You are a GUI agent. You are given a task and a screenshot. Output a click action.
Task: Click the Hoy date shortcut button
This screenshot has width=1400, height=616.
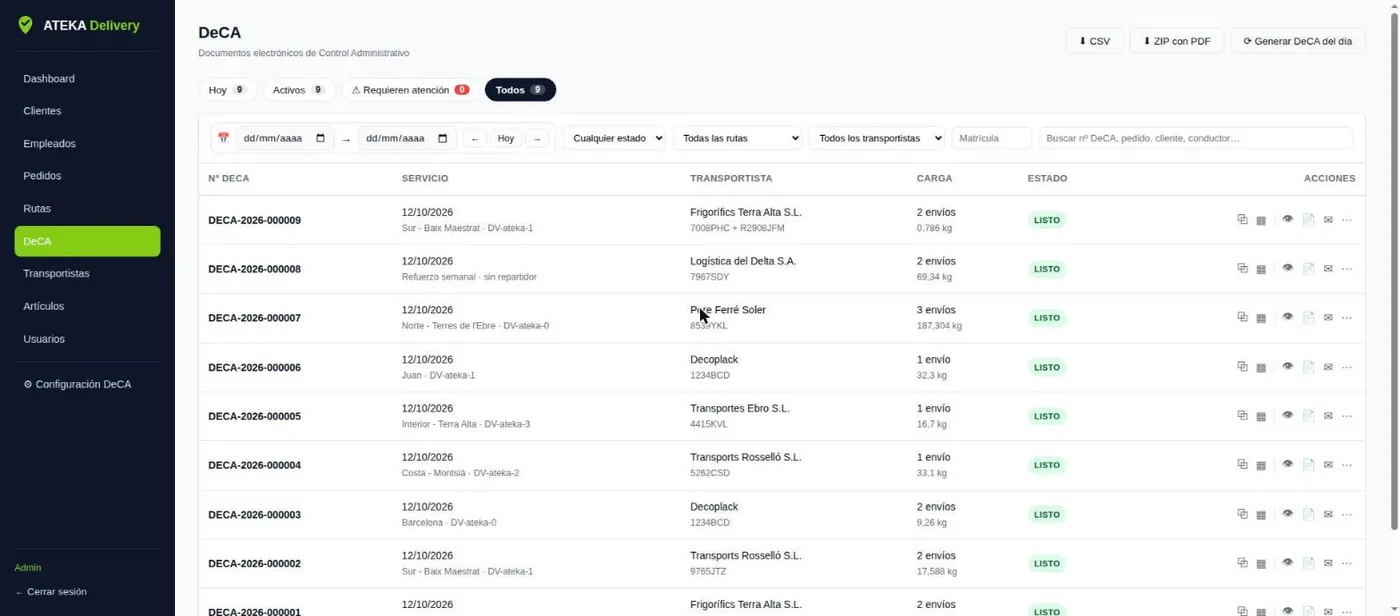point(506,138)
